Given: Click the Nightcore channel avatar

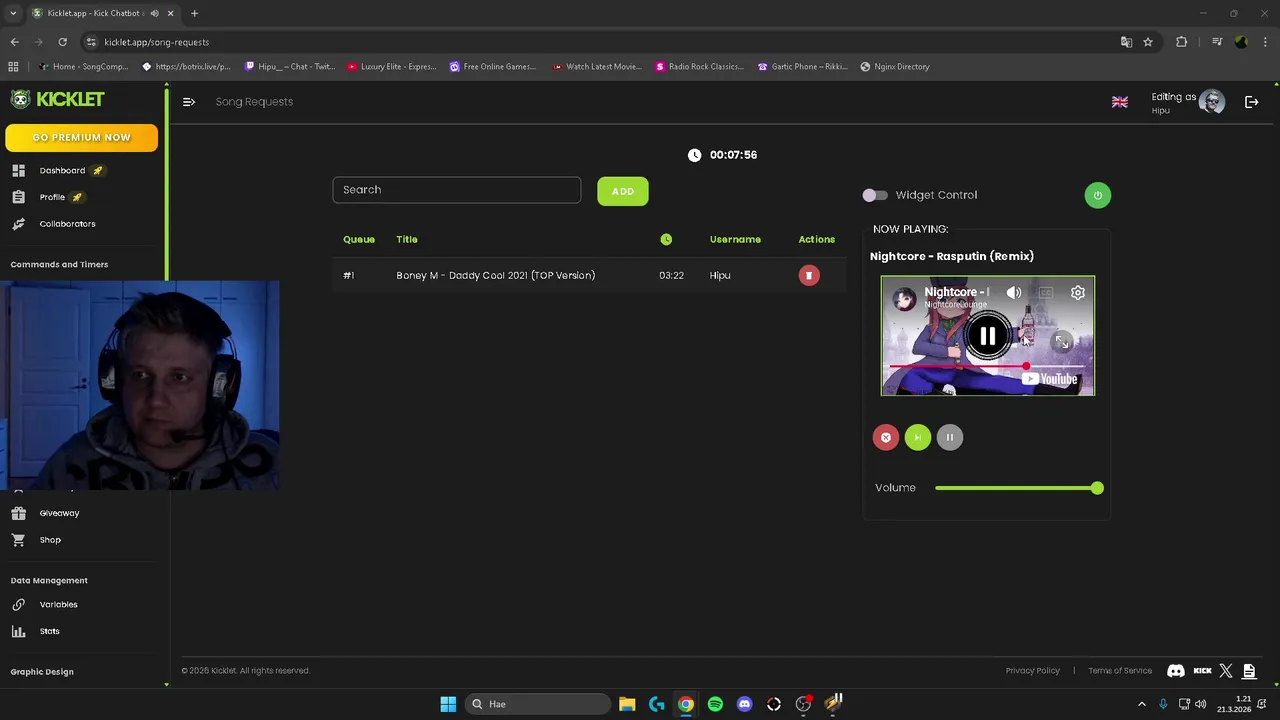Looking at the screenshot, I should 904,298.
